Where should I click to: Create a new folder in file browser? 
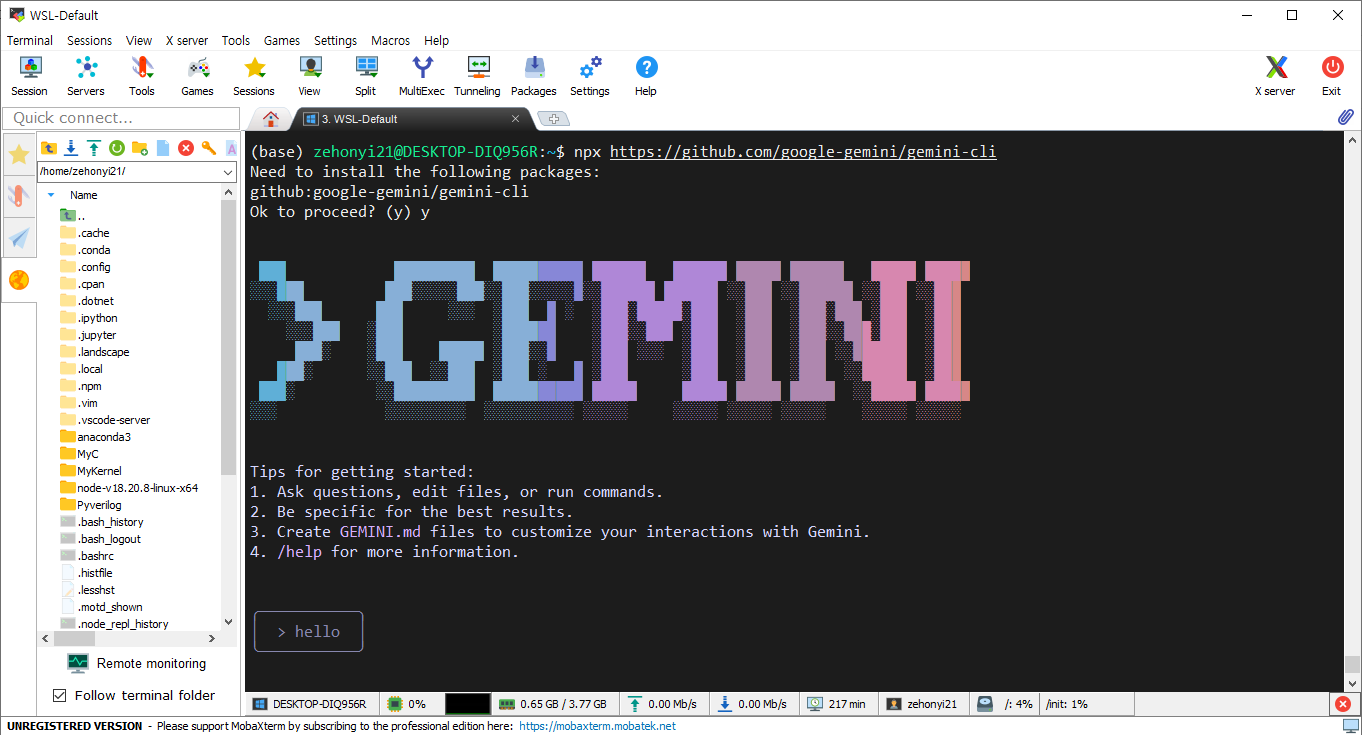click(x=140, y=148)
